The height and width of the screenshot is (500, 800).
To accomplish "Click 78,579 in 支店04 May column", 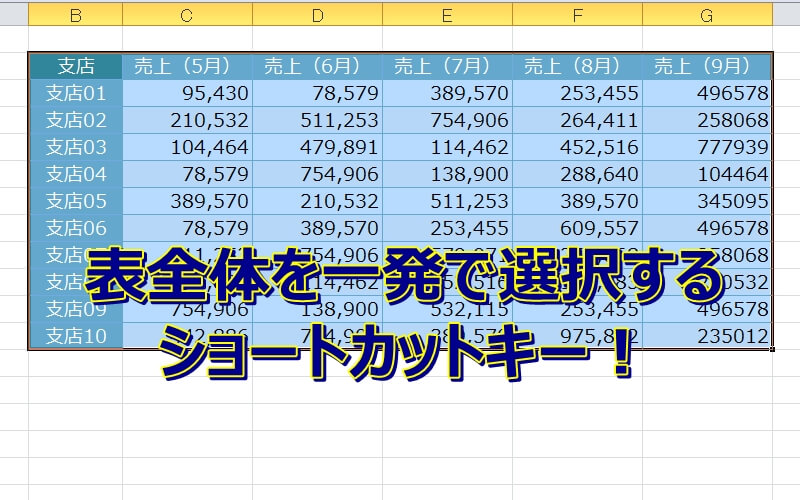I will click(187, 174).
